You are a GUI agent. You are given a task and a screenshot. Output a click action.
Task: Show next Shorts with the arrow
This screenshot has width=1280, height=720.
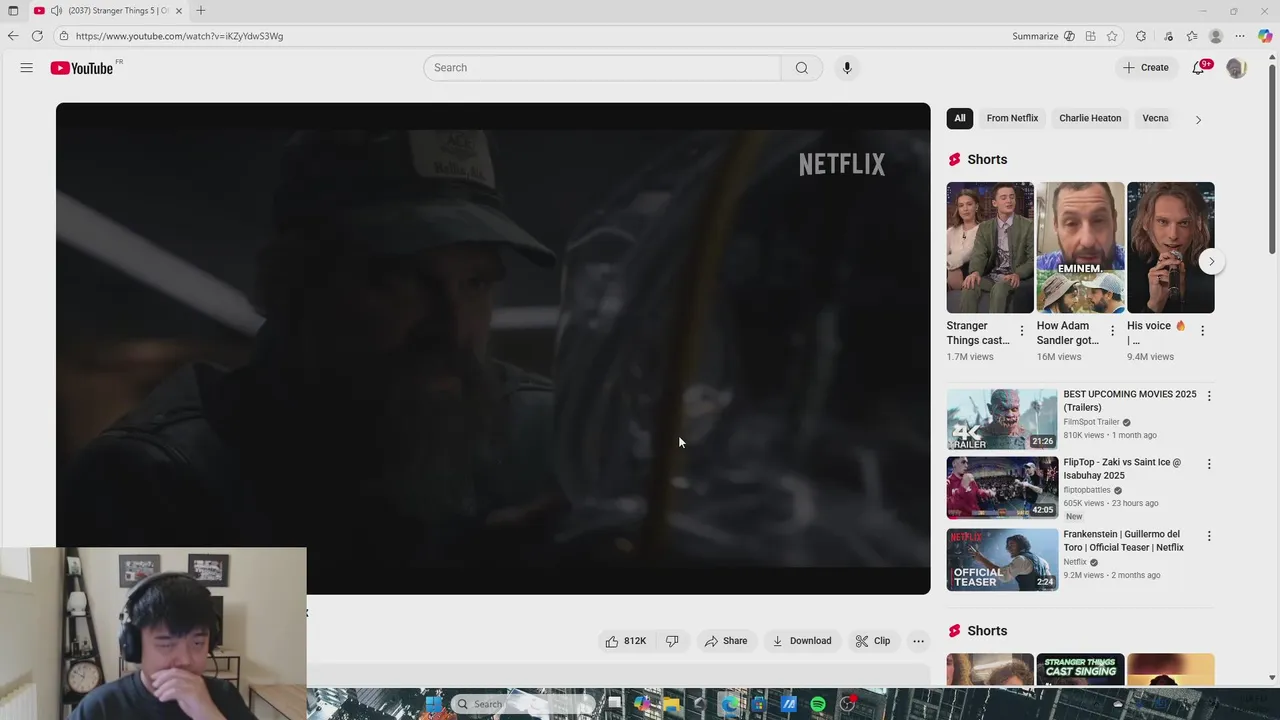click(1211, 261)
